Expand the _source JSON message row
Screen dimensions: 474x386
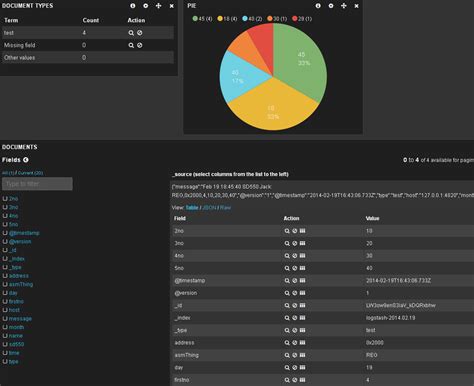[322, 191]
